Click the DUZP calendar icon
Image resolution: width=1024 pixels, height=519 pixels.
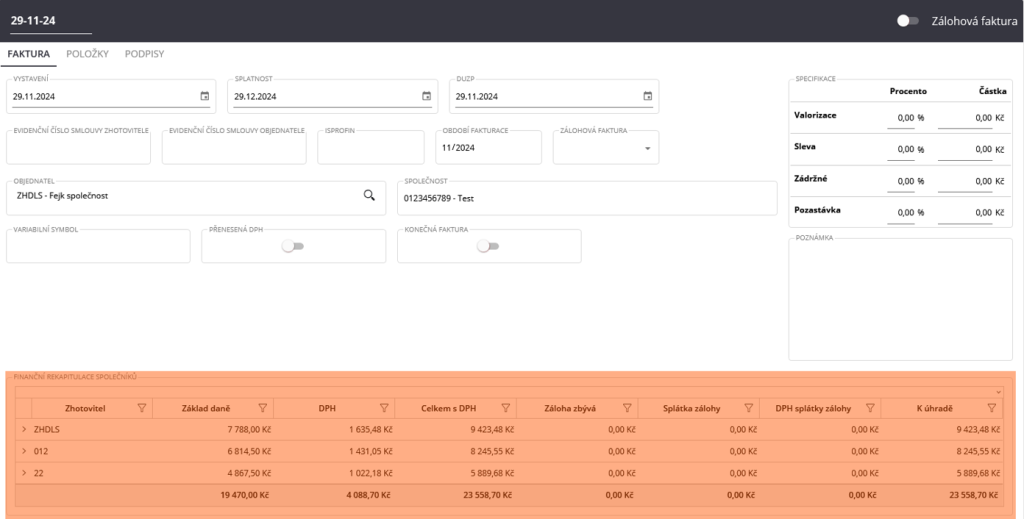click(647, 97)
